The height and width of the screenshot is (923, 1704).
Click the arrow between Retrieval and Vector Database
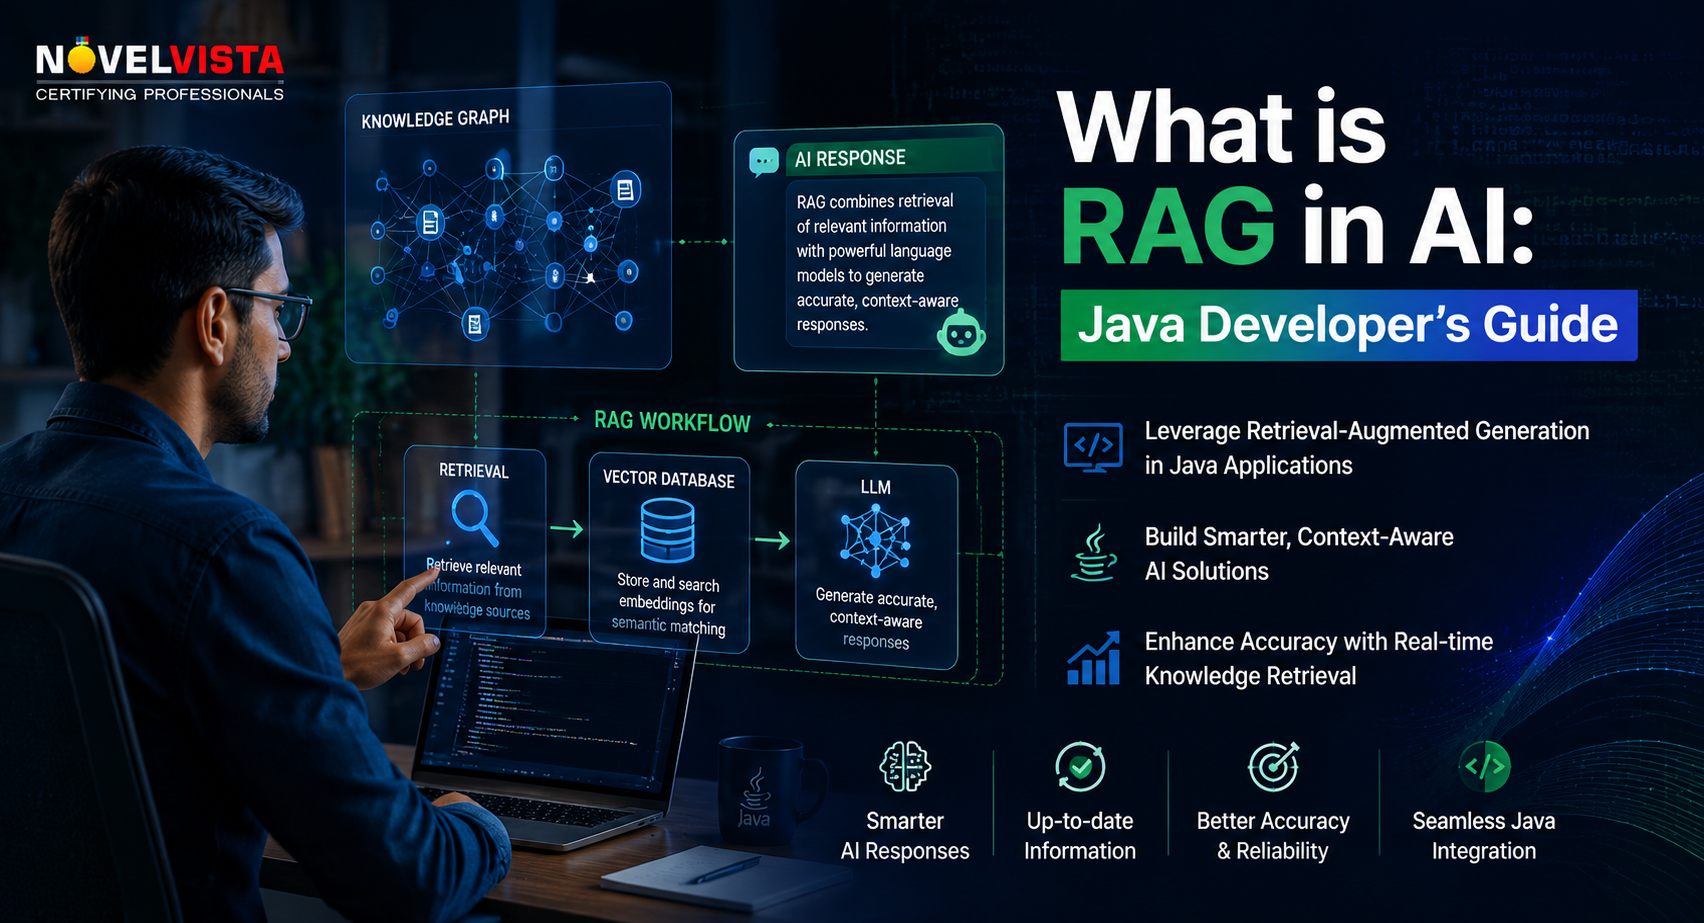click(567, 529)
